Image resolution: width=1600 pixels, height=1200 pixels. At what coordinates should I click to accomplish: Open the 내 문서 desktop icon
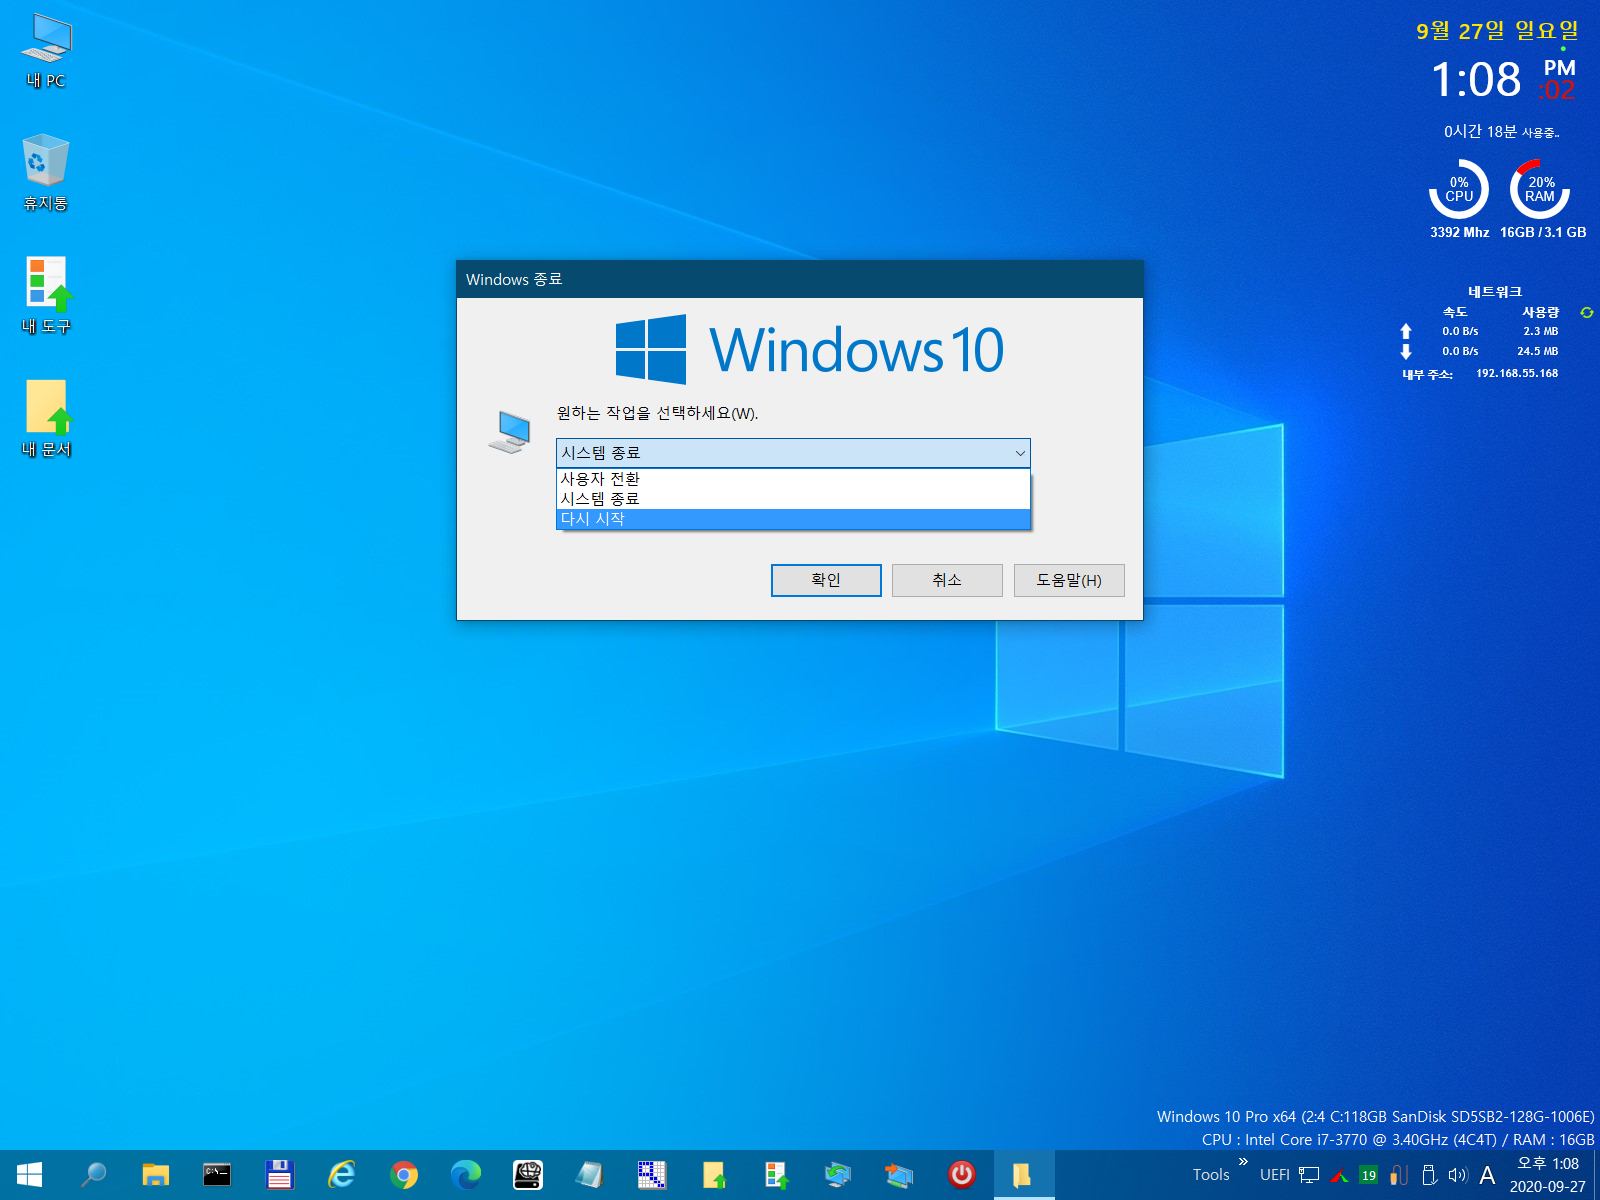coord(46,419)
